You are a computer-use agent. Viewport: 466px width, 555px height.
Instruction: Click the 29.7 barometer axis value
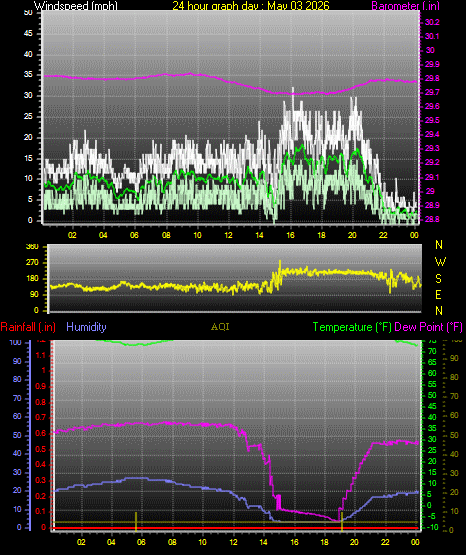432,92
